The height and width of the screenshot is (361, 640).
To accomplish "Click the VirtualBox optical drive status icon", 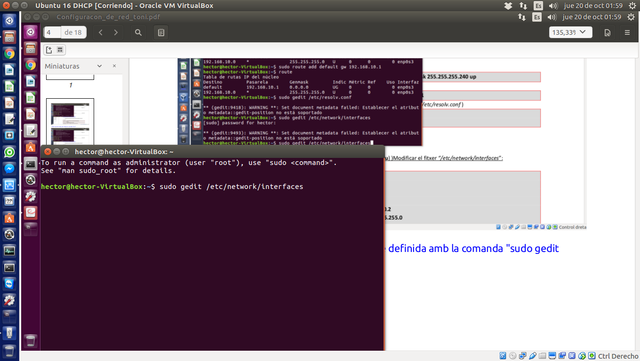I will pyautogui.click(x=513, y=356).
